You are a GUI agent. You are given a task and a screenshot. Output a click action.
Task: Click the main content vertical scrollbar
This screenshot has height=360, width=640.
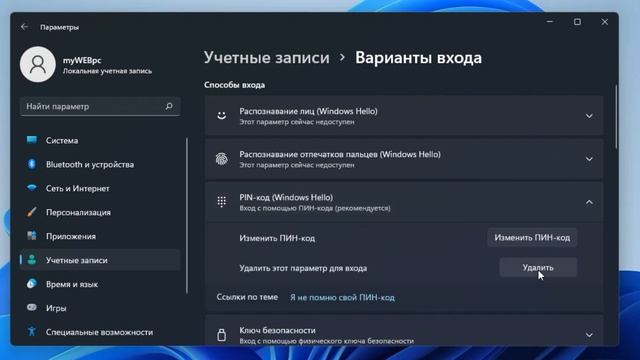point(616,117)
